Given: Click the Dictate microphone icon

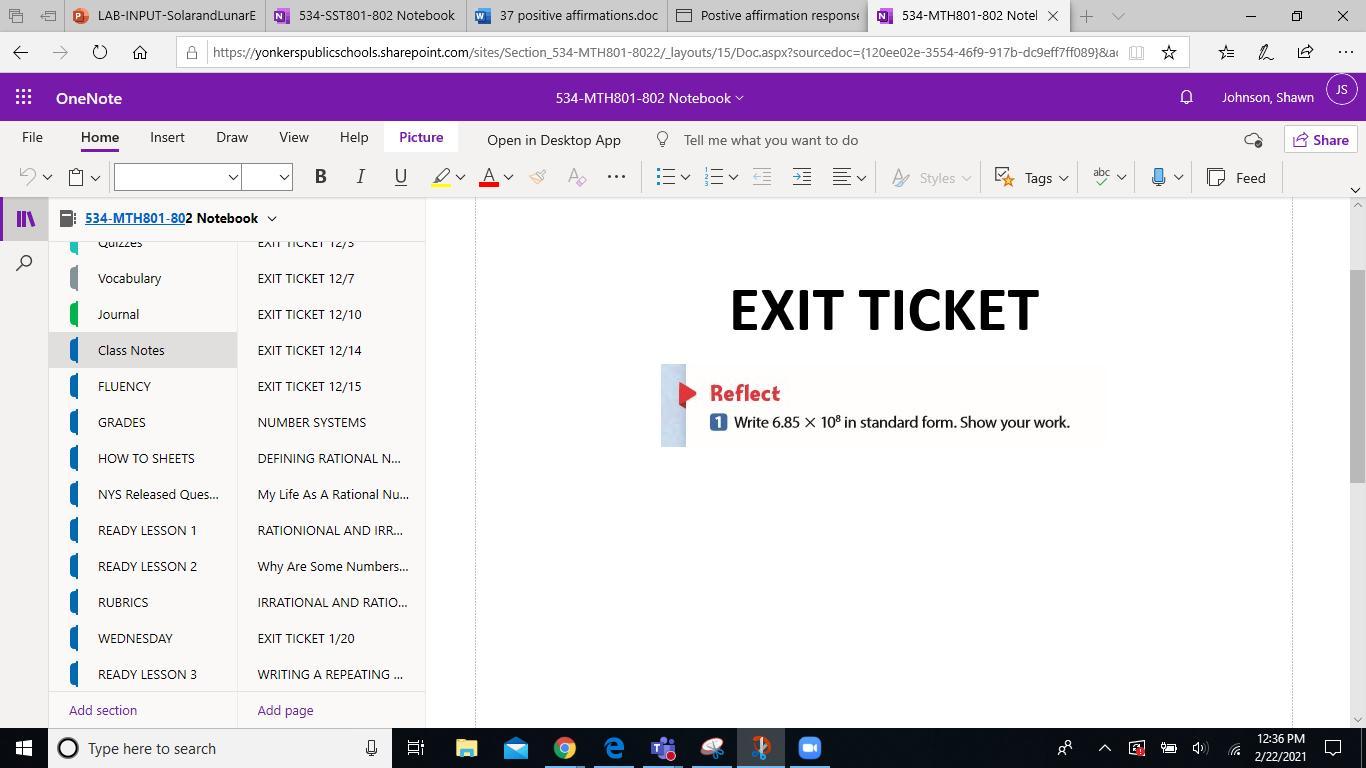Looking at the screenshot, I should point(1158,177).
